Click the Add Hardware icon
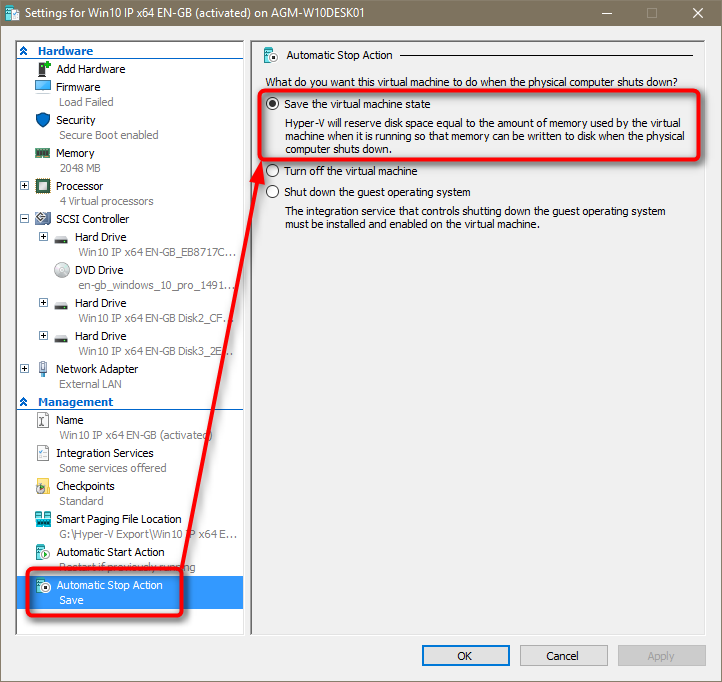 pyautogui.click(x=43, y=69)
